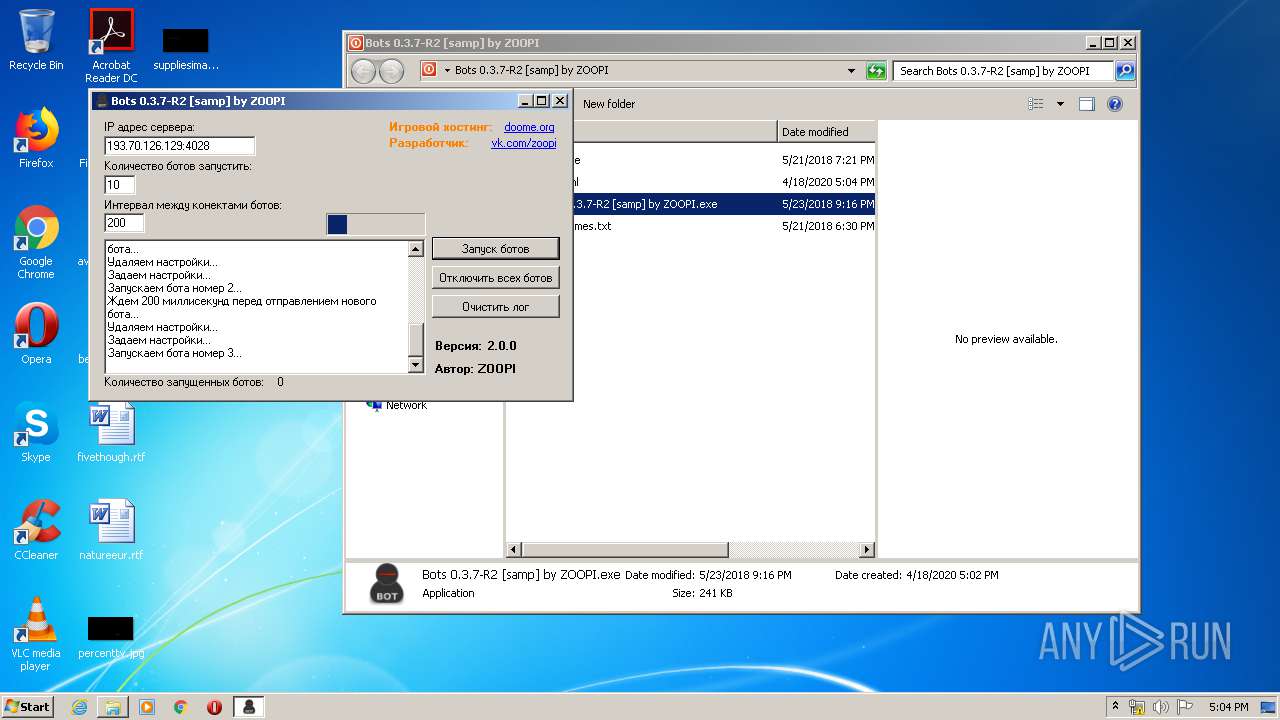
Task: Open doome.org hosting link
Action: coord(529,127)
